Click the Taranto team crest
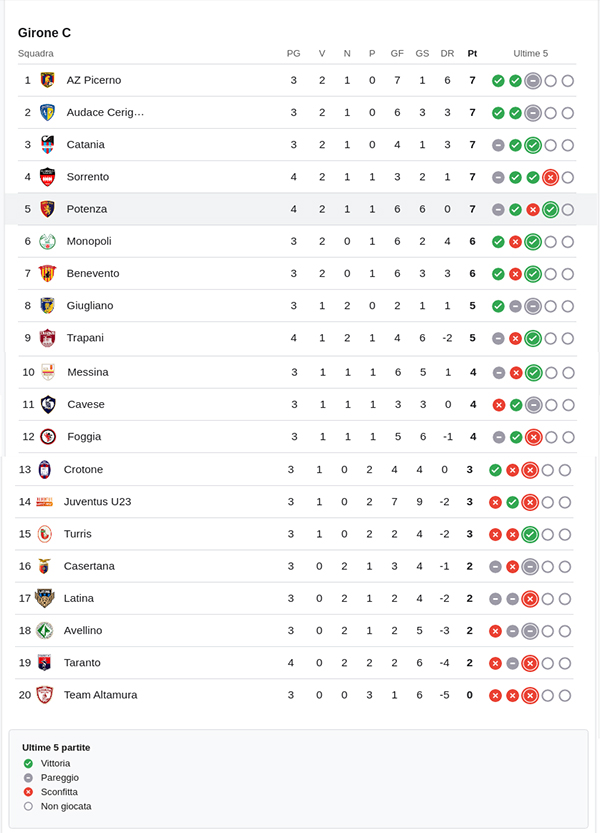Viewport: 600px width, 833px height. click(x=44, y=663)
